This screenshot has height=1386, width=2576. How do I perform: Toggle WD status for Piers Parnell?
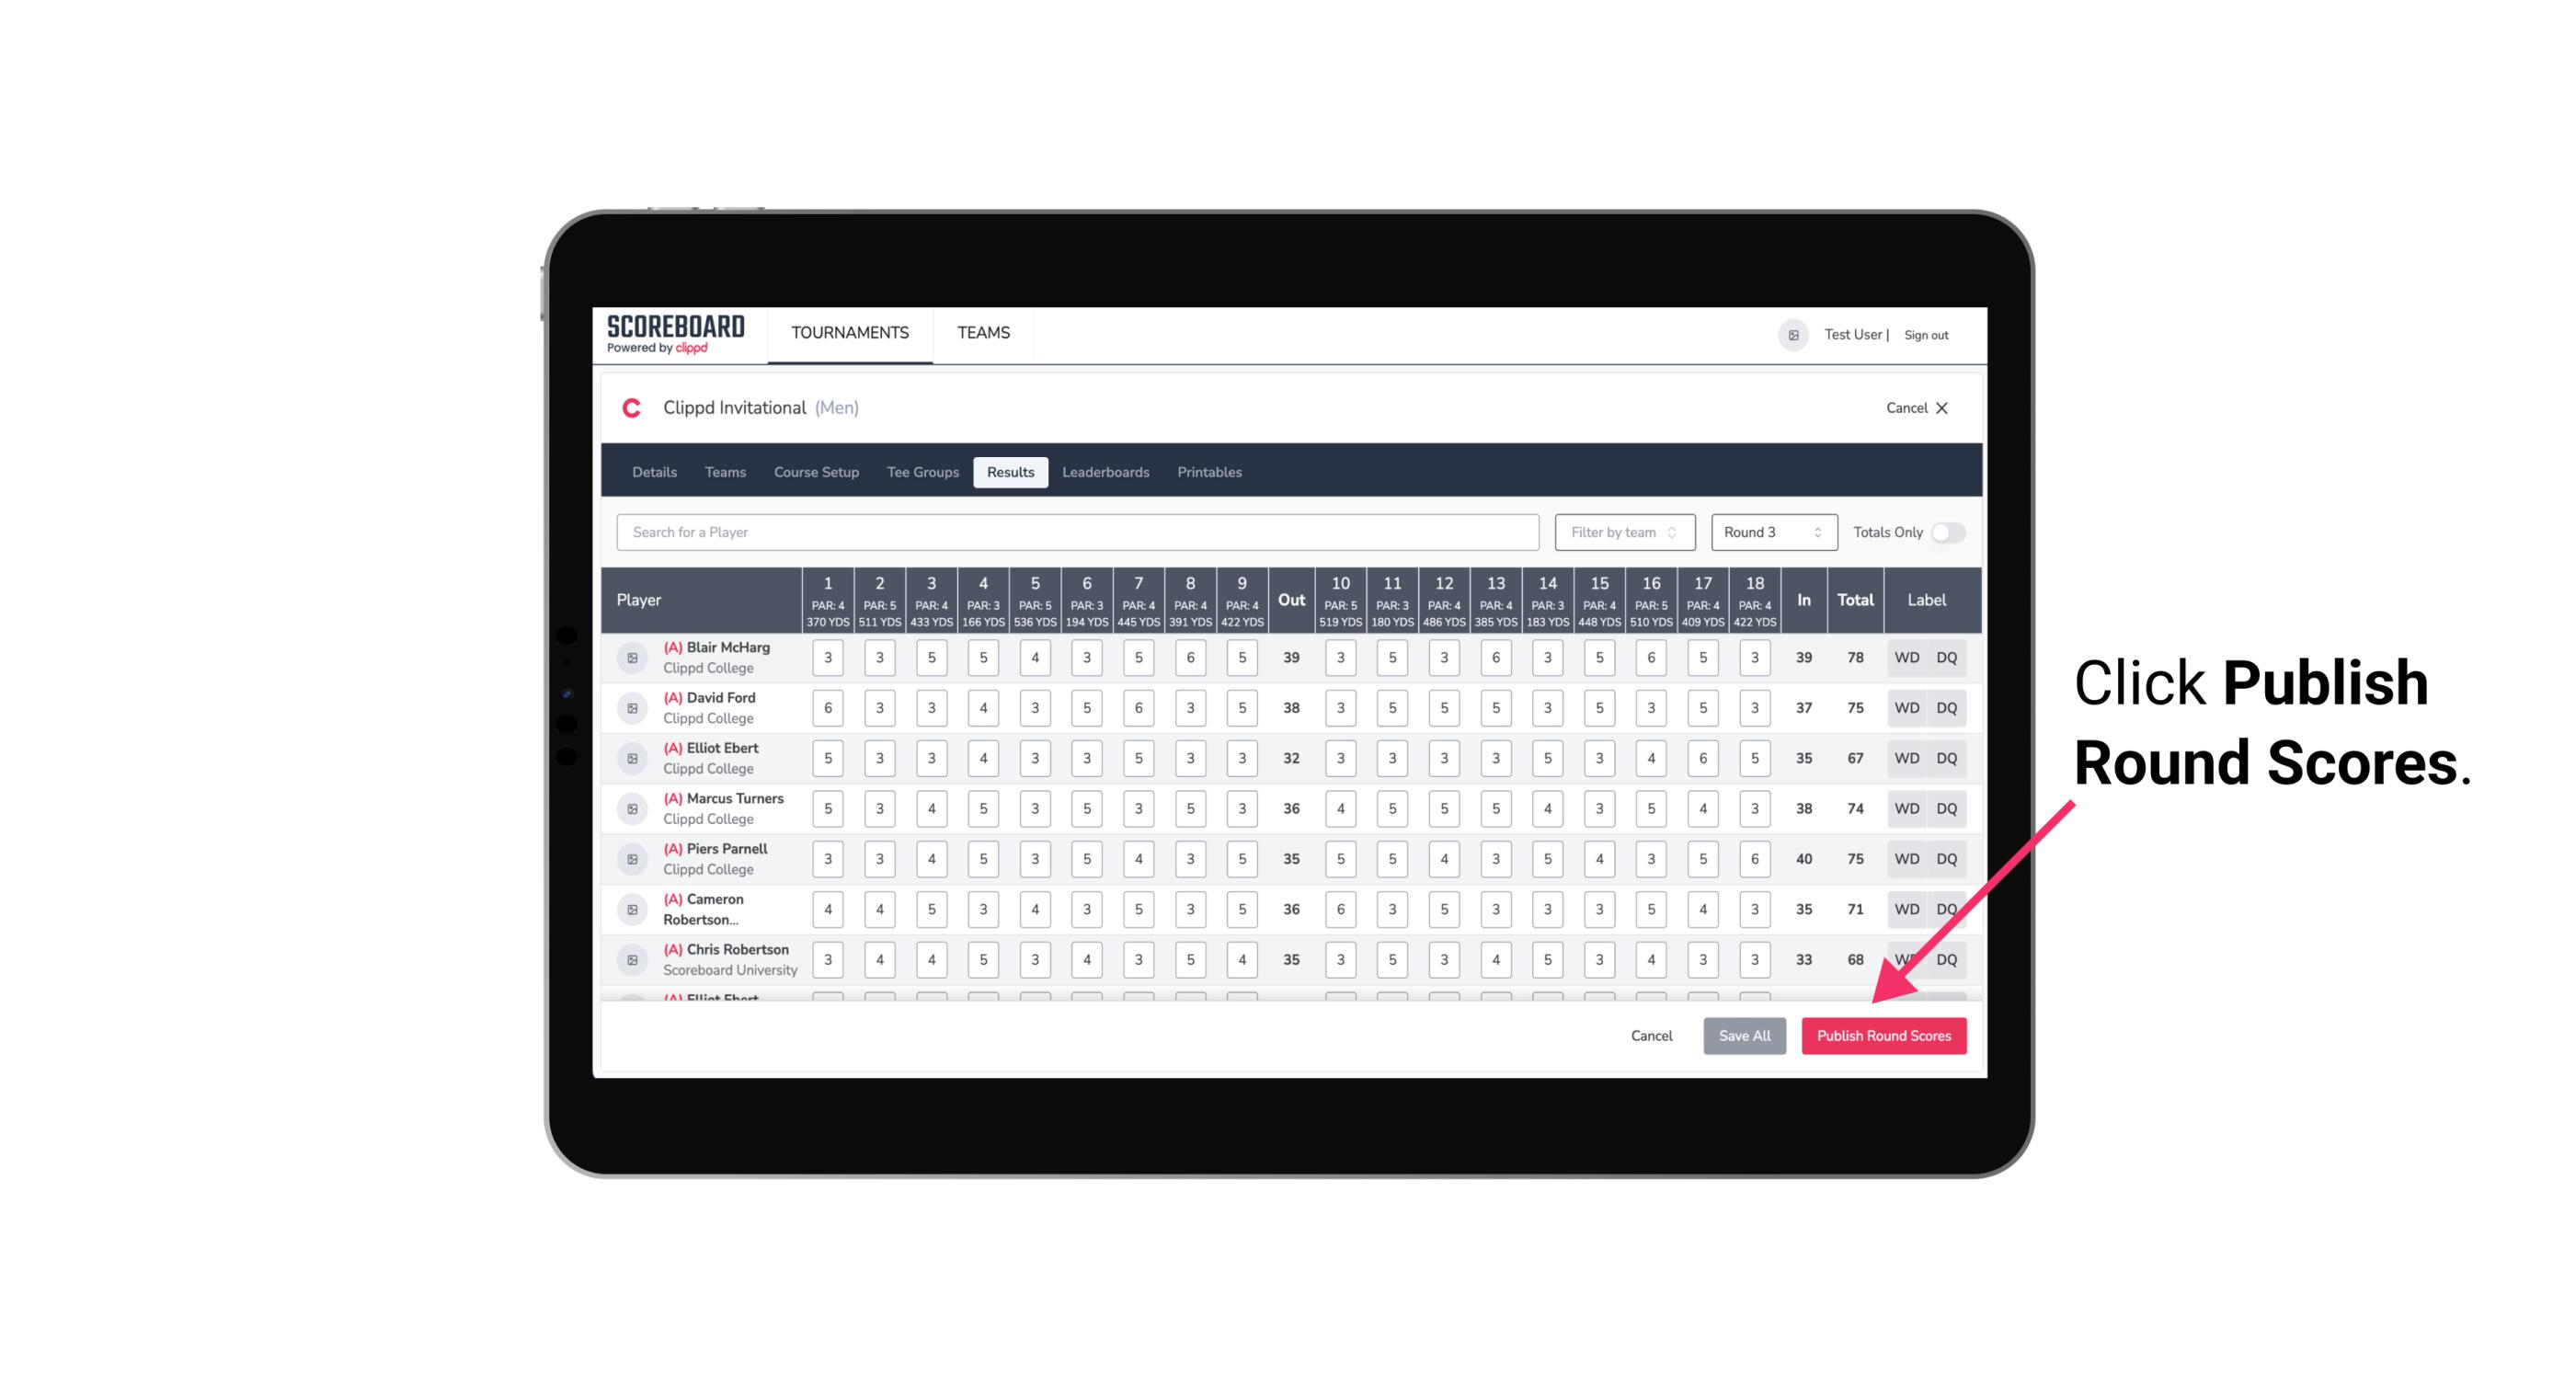pos(1906,857)
